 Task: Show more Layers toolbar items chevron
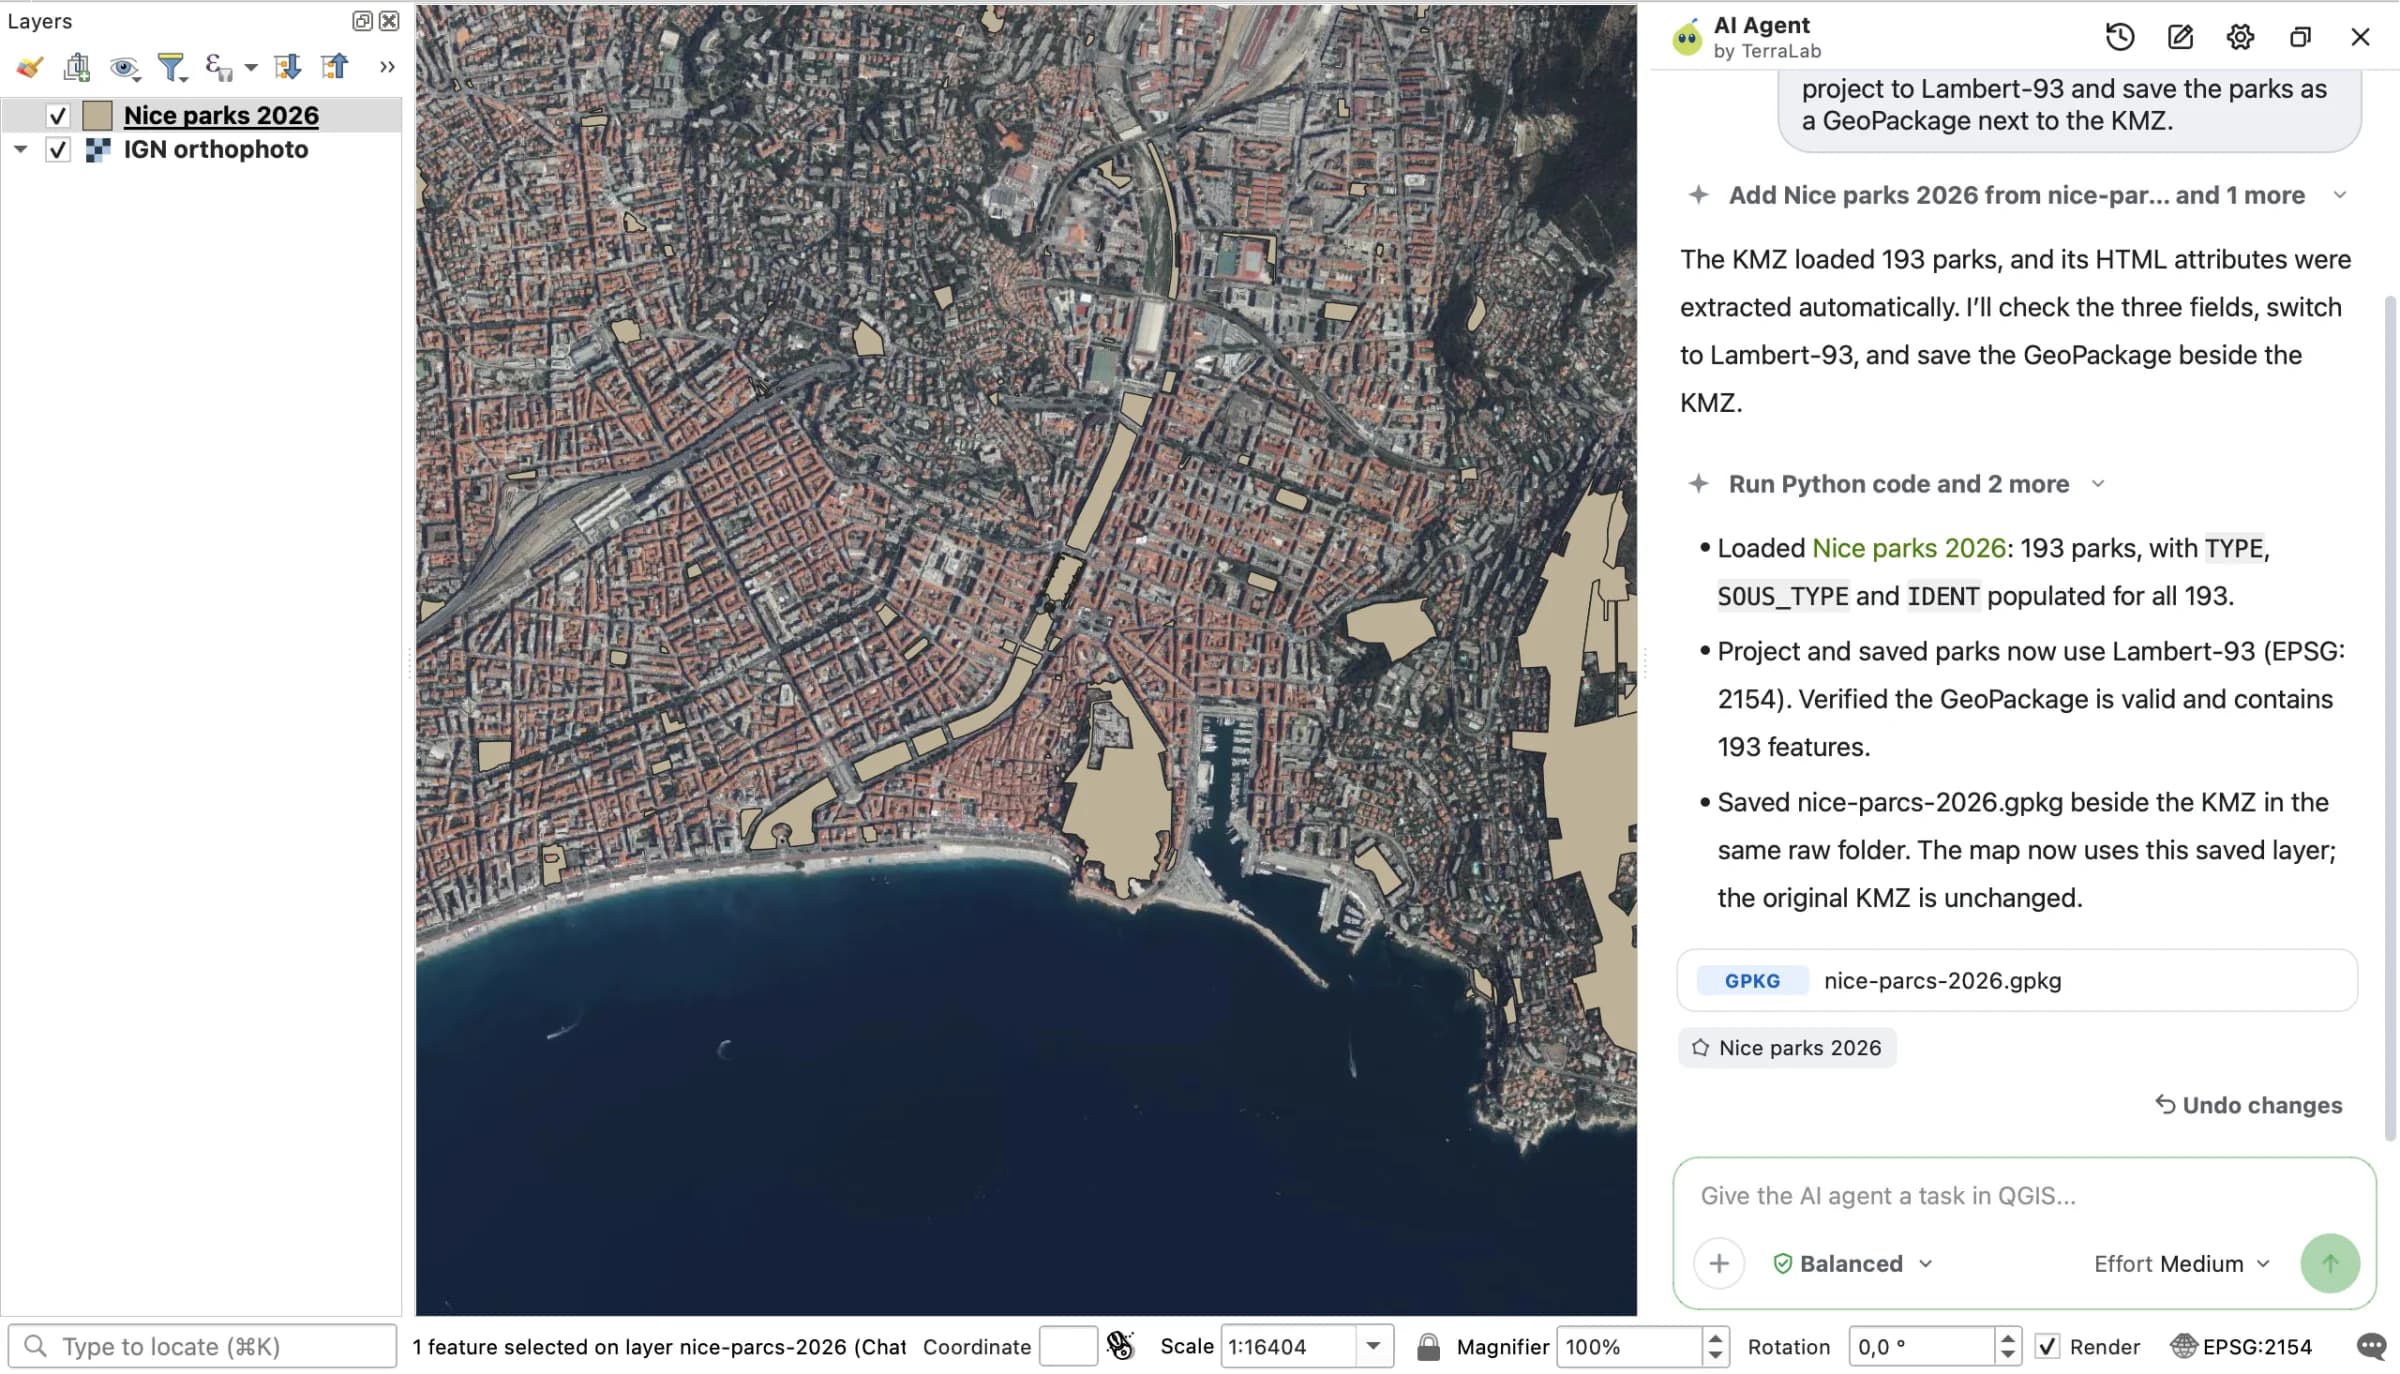tap(387, 67)
